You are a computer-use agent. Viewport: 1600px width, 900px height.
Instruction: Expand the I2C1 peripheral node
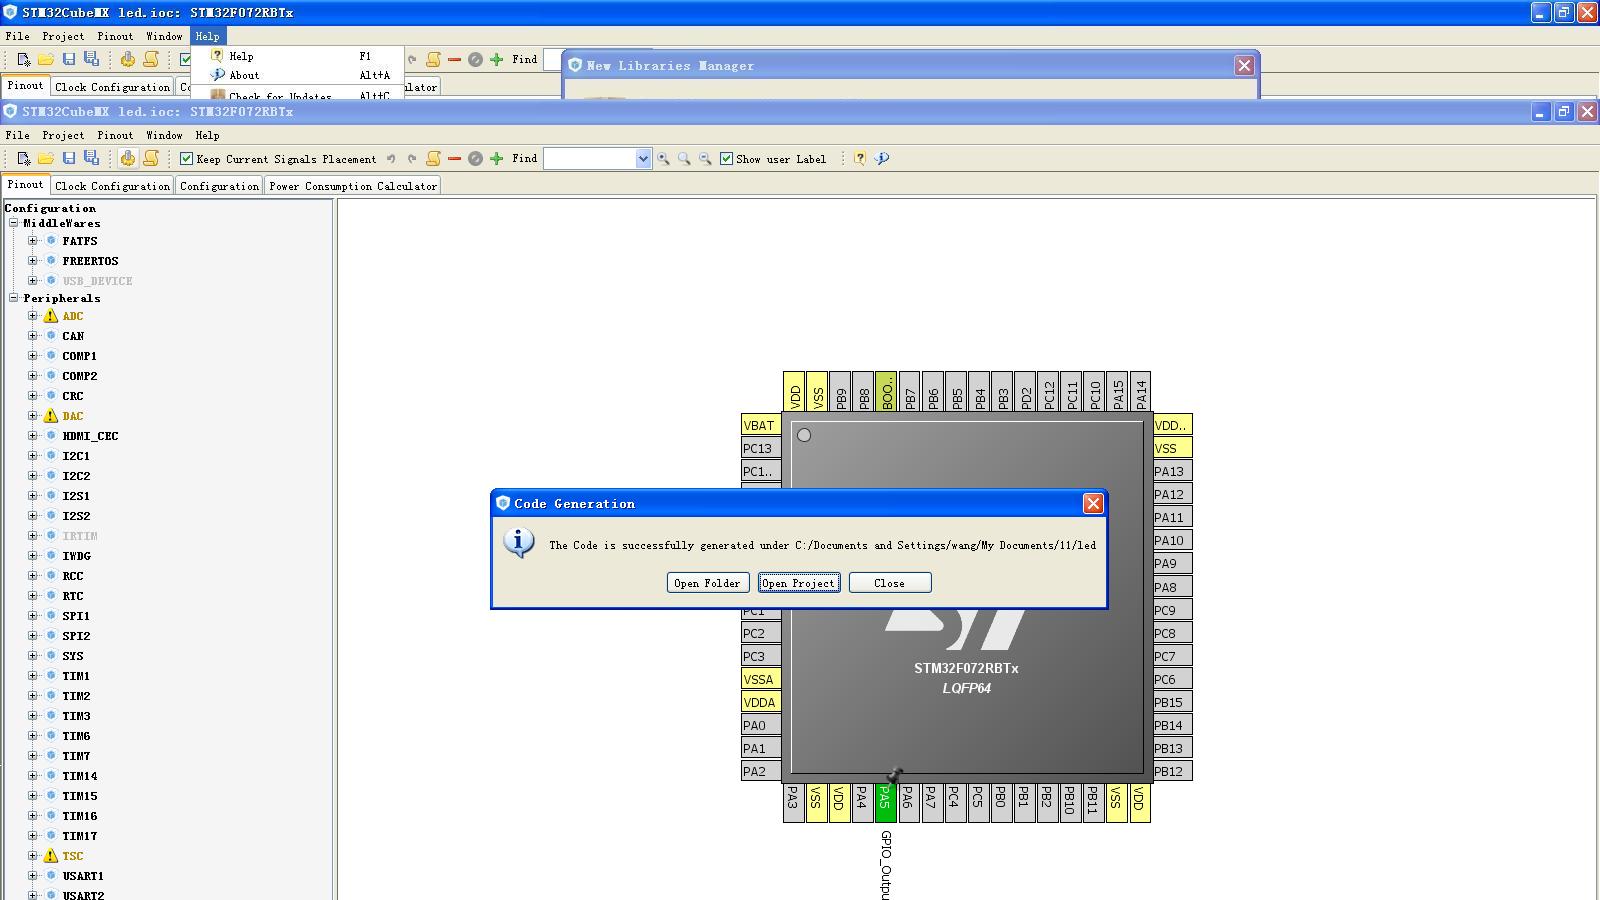[33, 456]
